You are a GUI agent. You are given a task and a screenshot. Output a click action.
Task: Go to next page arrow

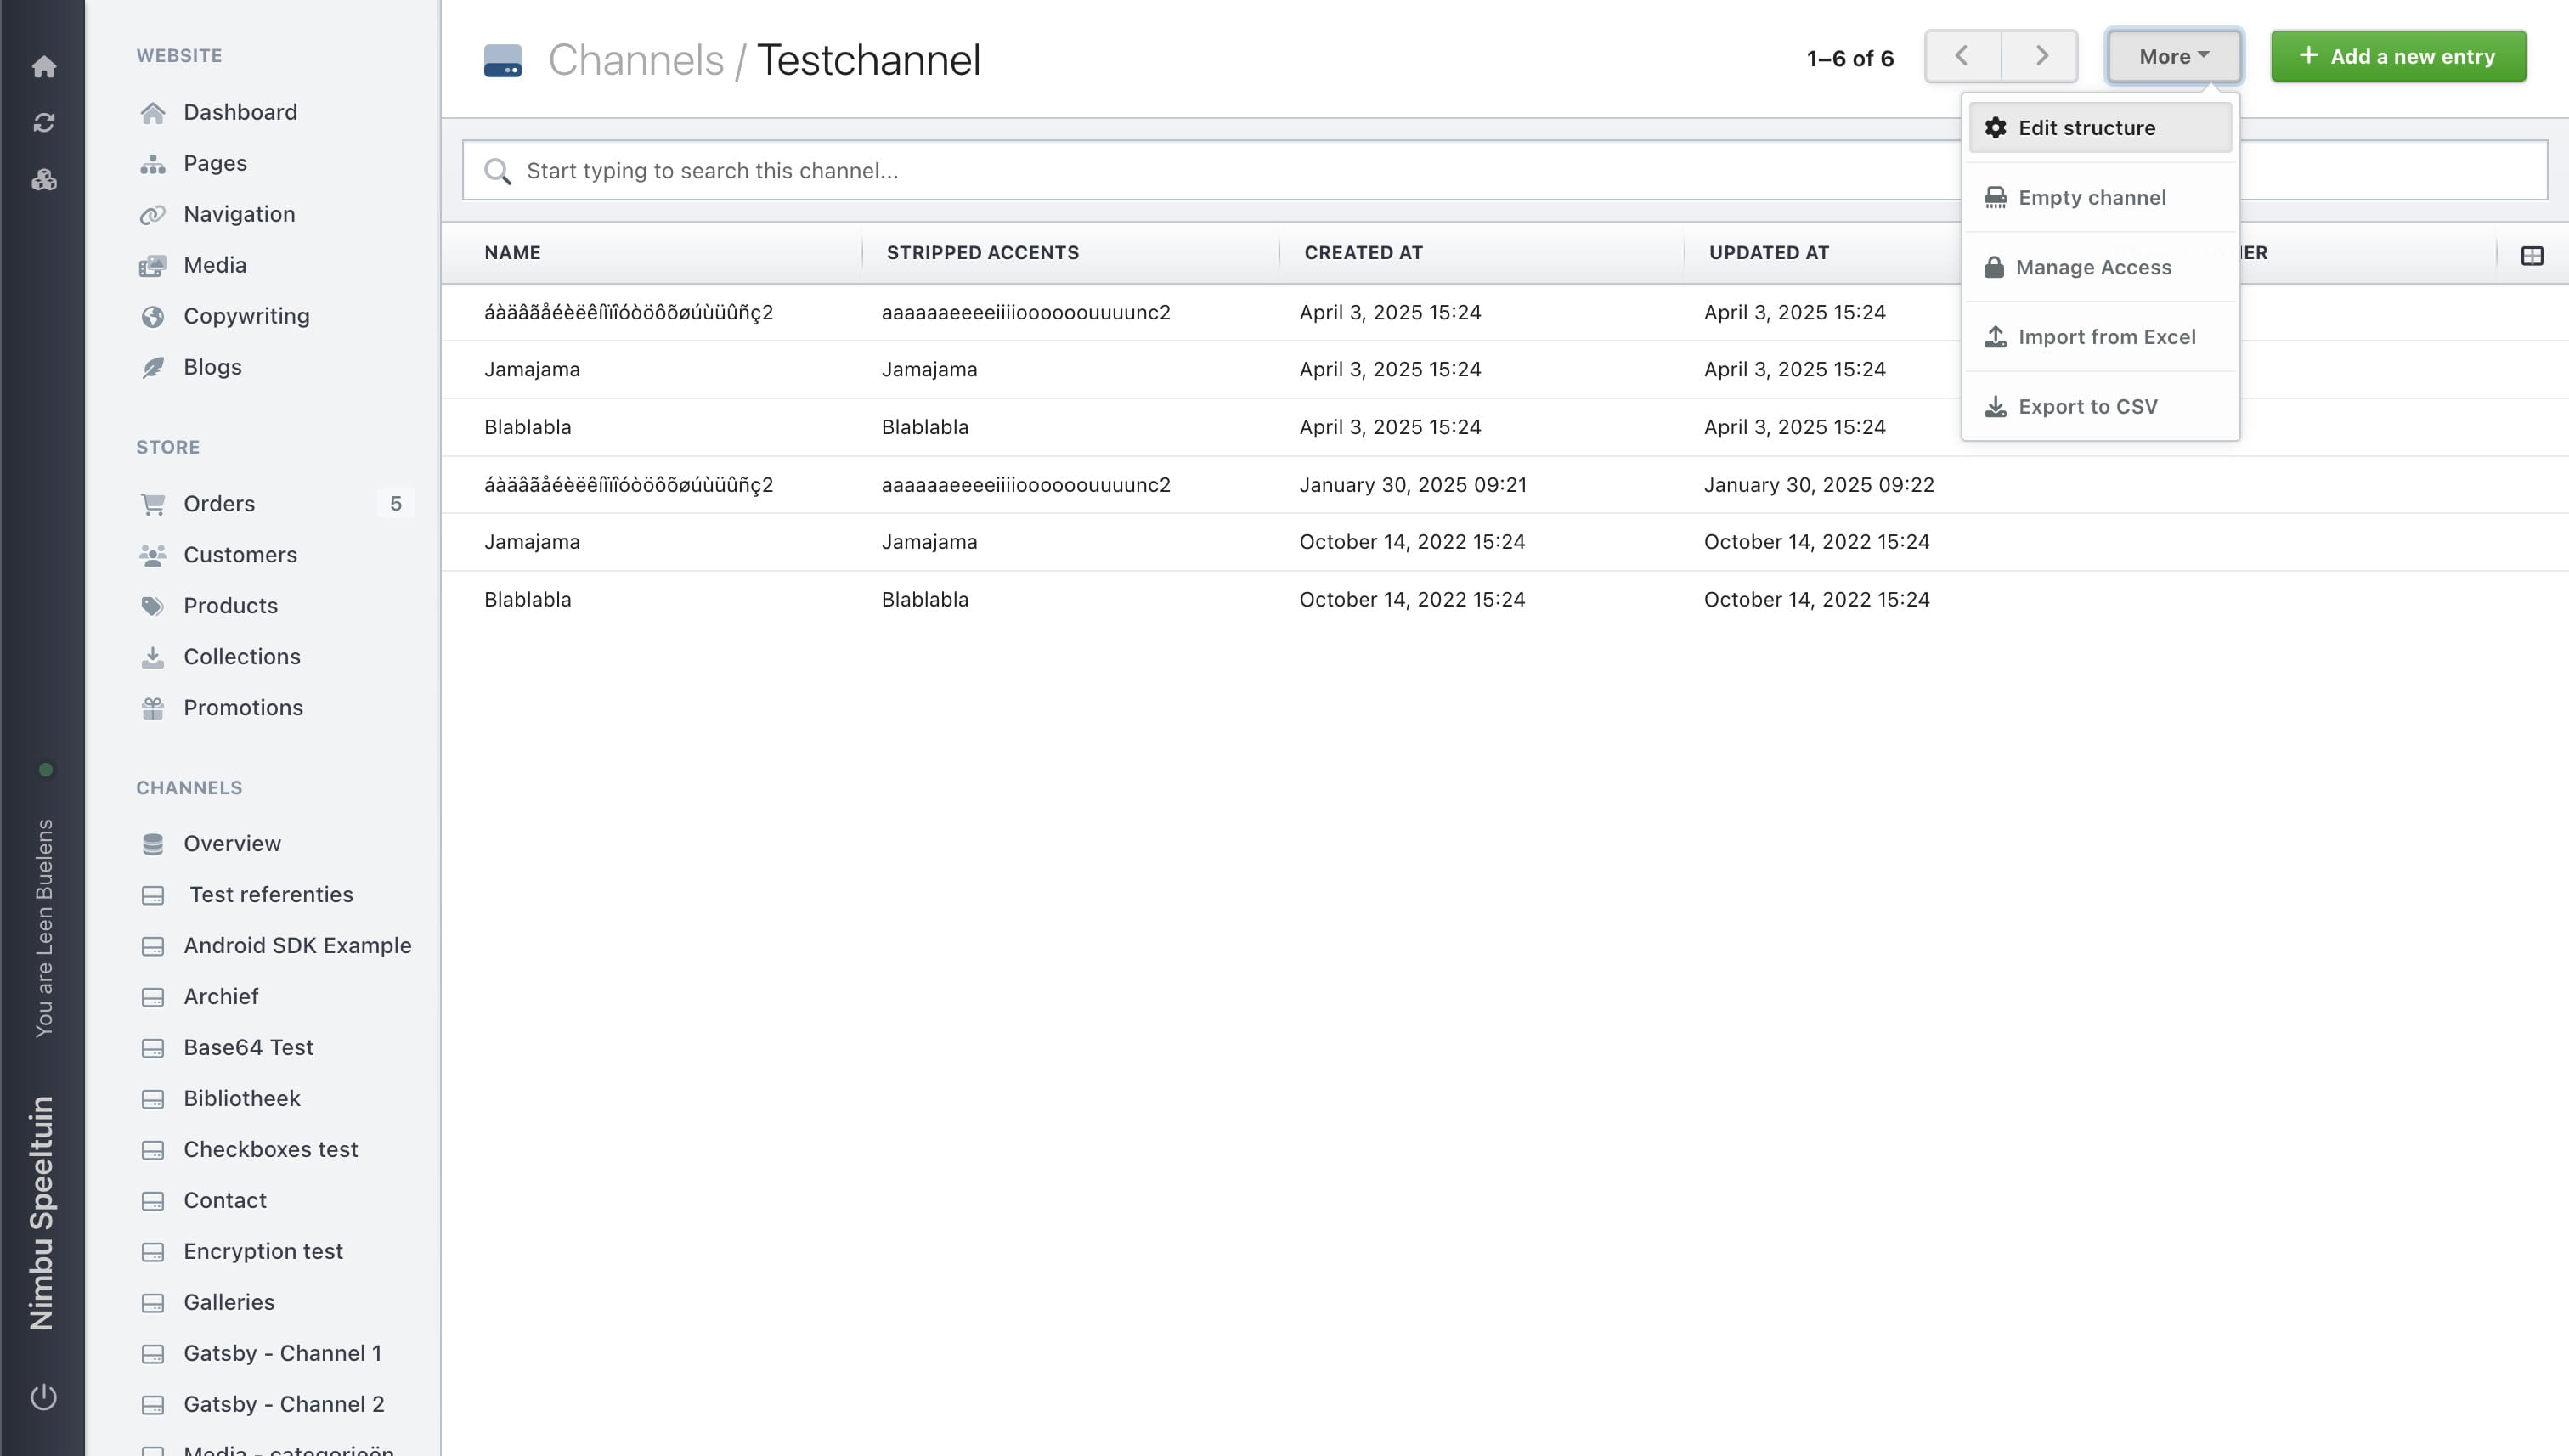tap(2040, 56)
